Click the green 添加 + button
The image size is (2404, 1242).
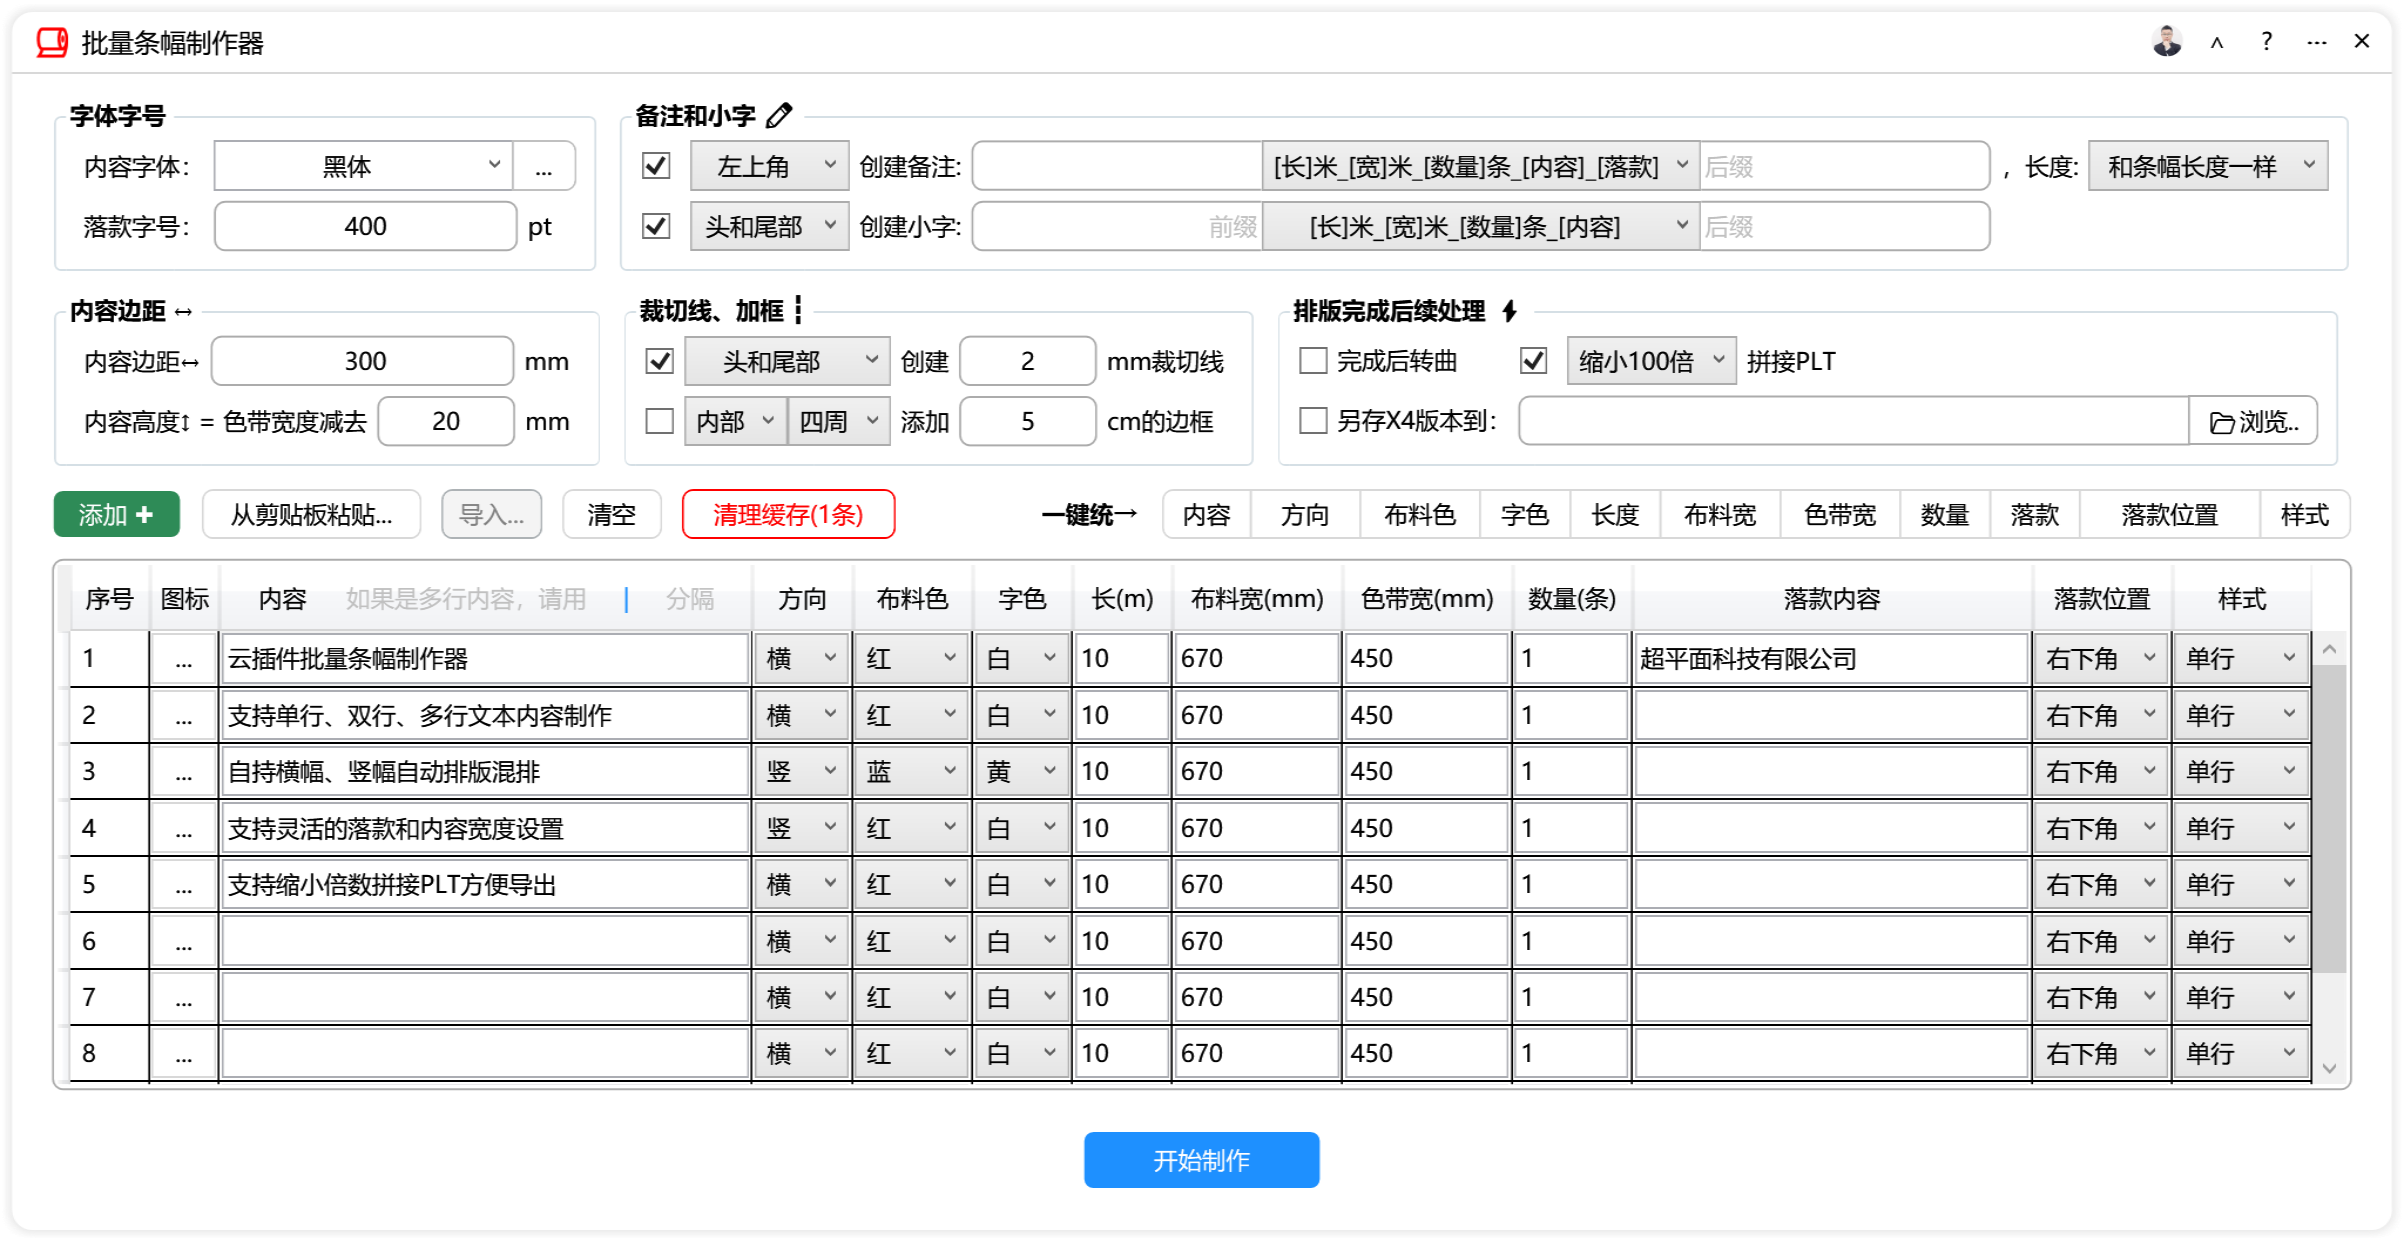point(117,515)
